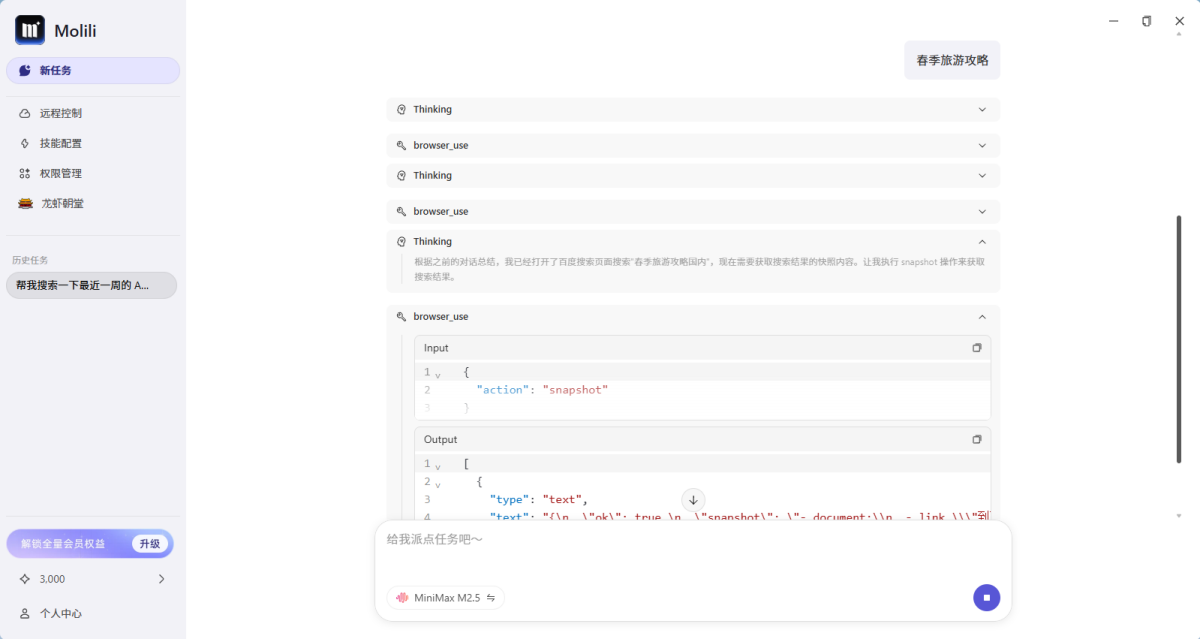The image size is (1200, 639).
Task: Collapse the expanded browser_use section
Action: (x=982, y=317)
